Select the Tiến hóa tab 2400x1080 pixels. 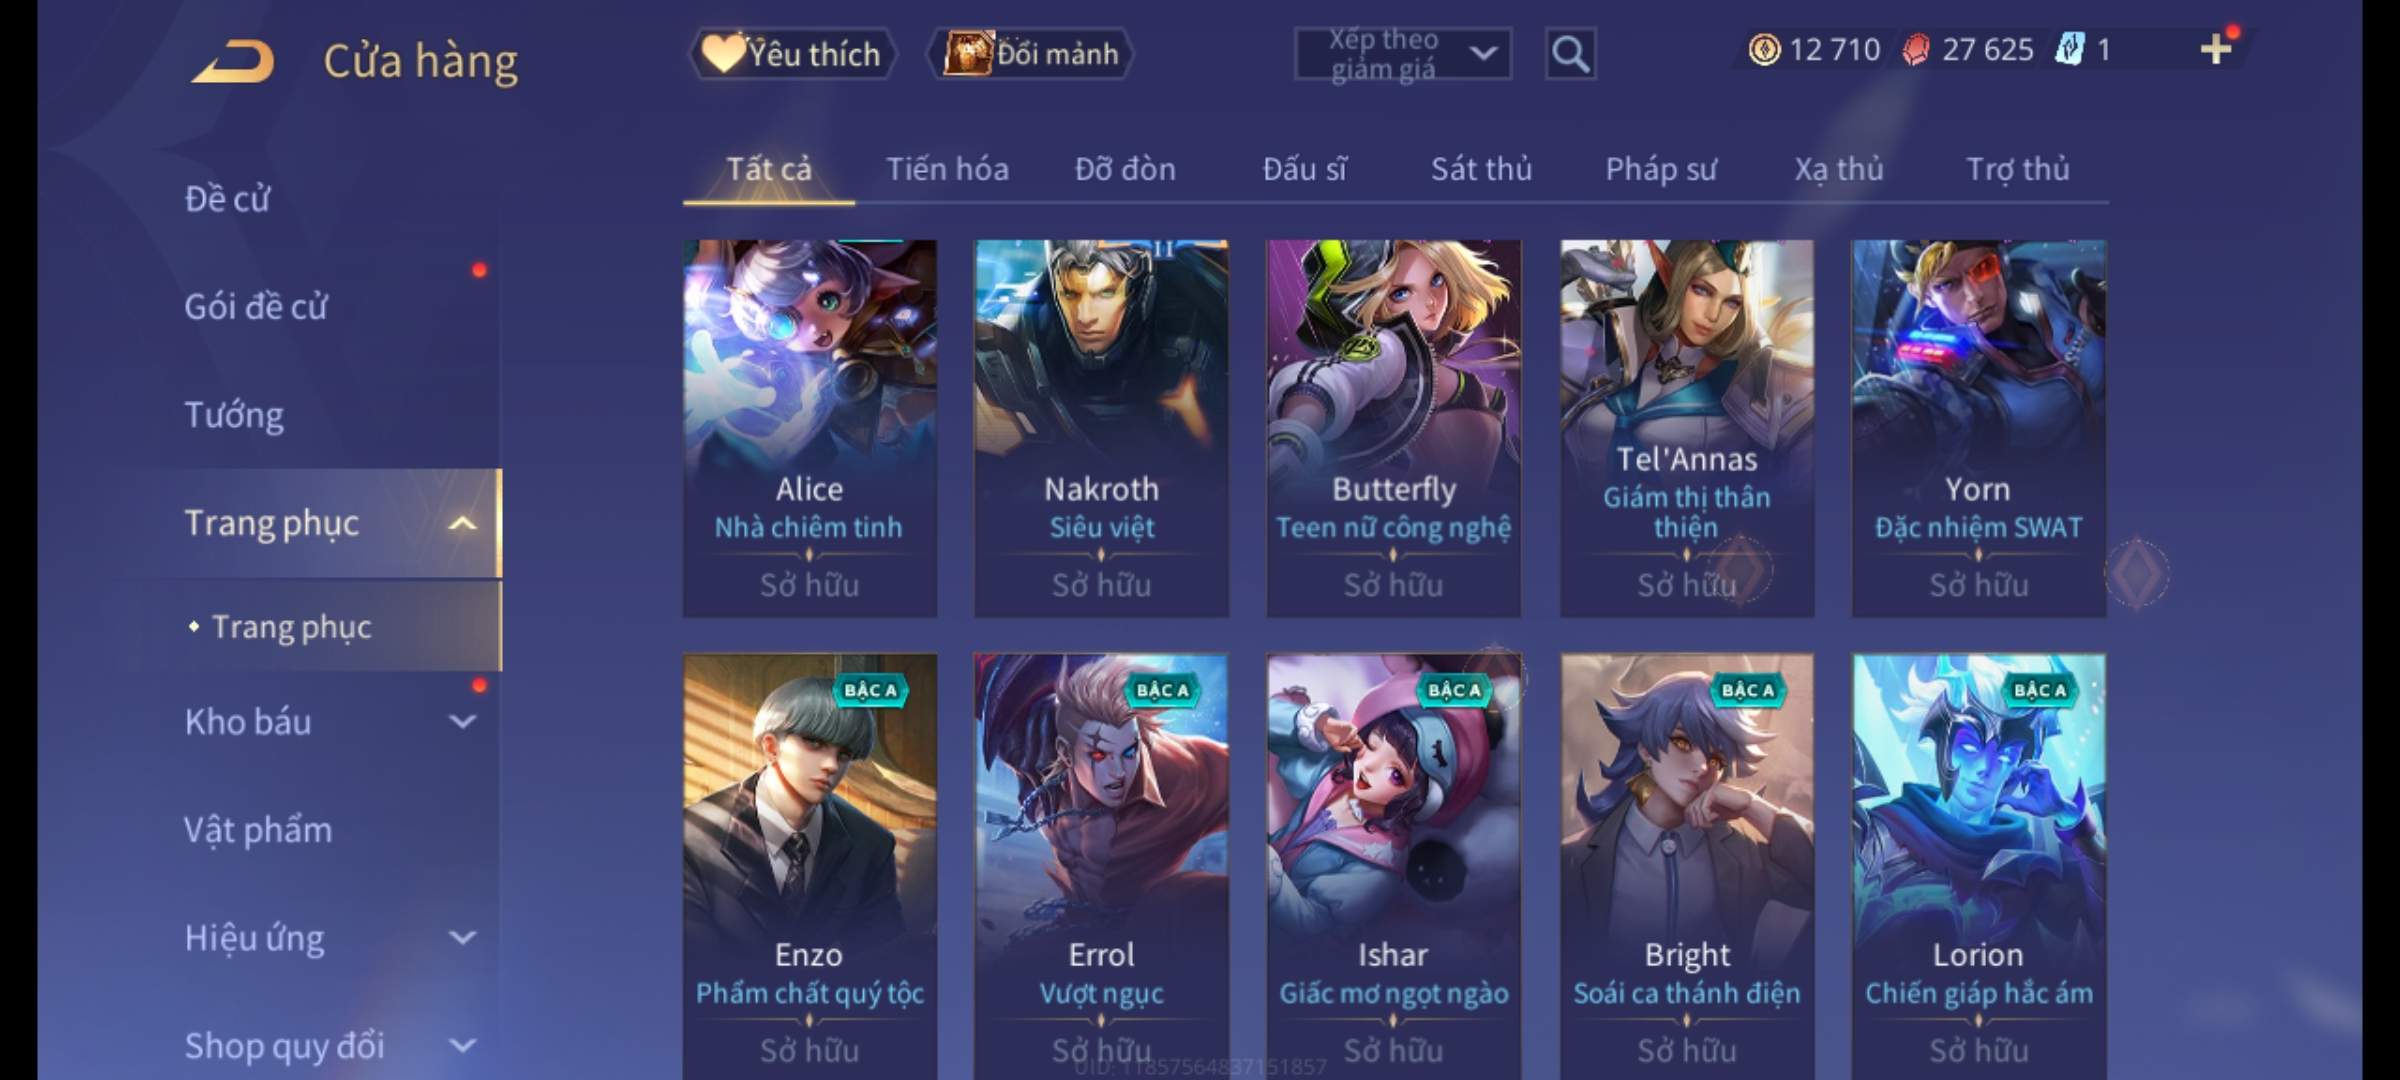click(x=947, y=169)
